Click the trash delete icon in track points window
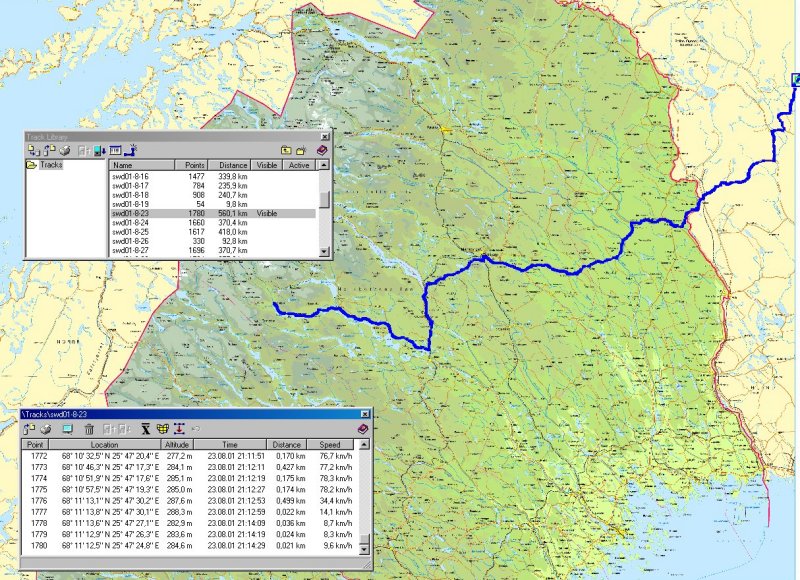The height and width of the screenshot is (580, 800). pos(89,428)
